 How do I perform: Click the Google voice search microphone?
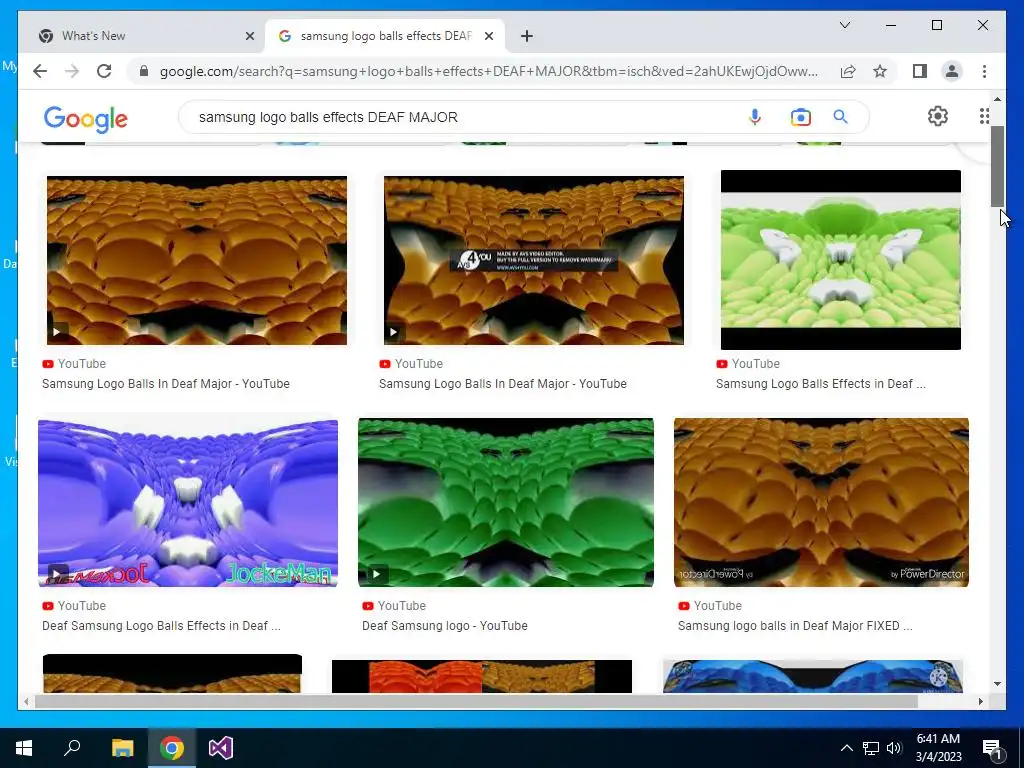pyautogui.click(x=755, y=117)
